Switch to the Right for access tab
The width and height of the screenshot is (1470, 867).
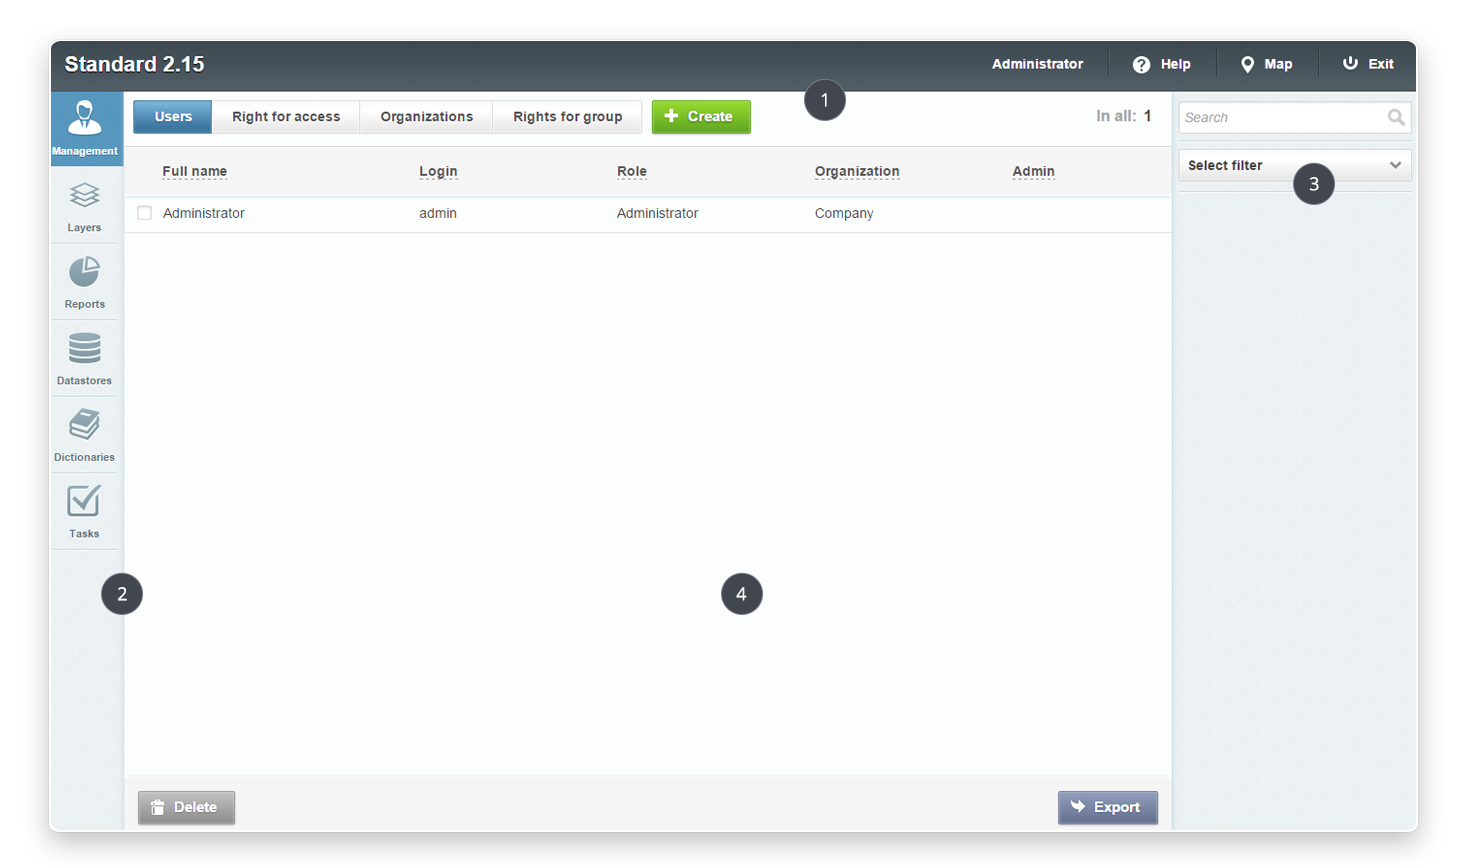click(x=286, y=117)
